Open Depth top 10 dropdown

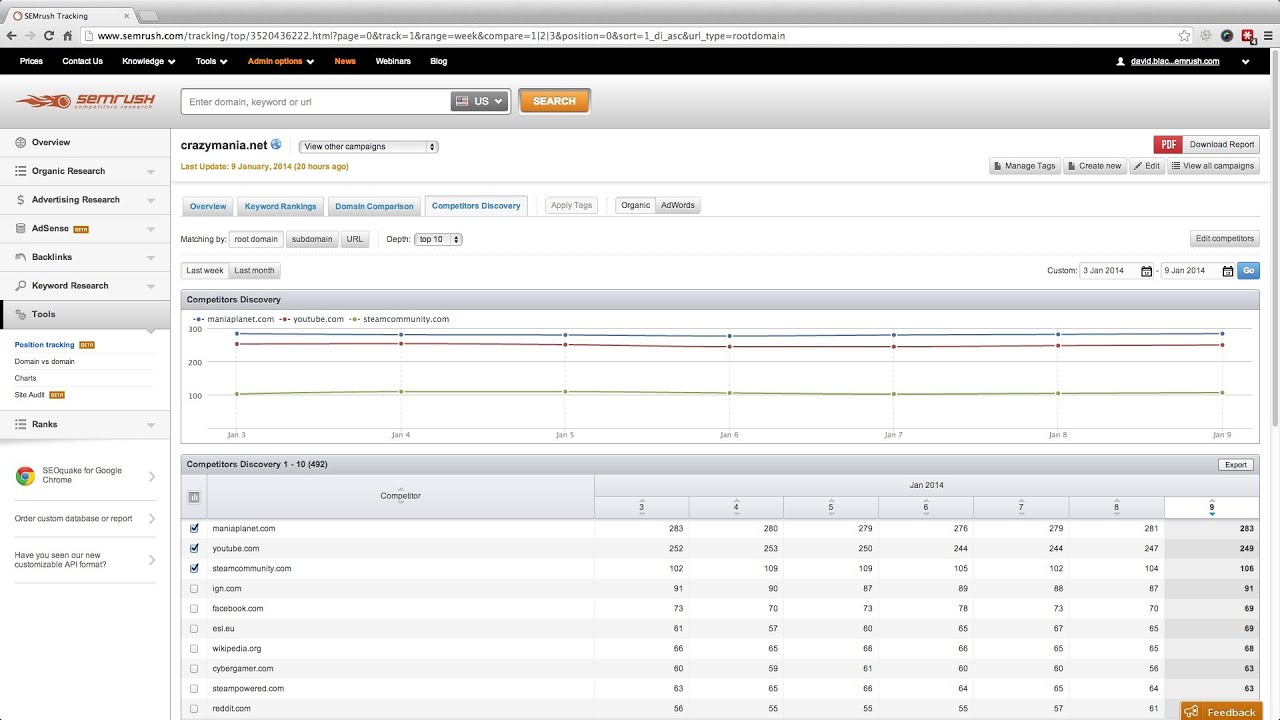coord(439,240)
